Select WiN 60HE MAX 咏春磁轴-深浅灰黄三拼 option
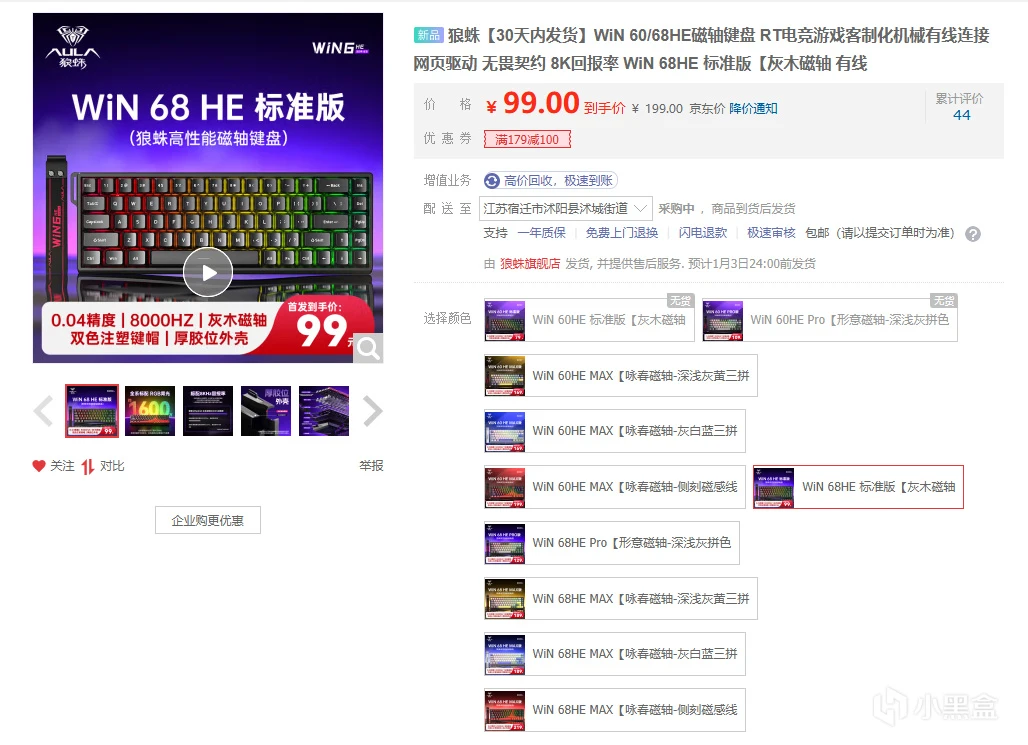The image size is (1028, 745). [x=620, y=375]
